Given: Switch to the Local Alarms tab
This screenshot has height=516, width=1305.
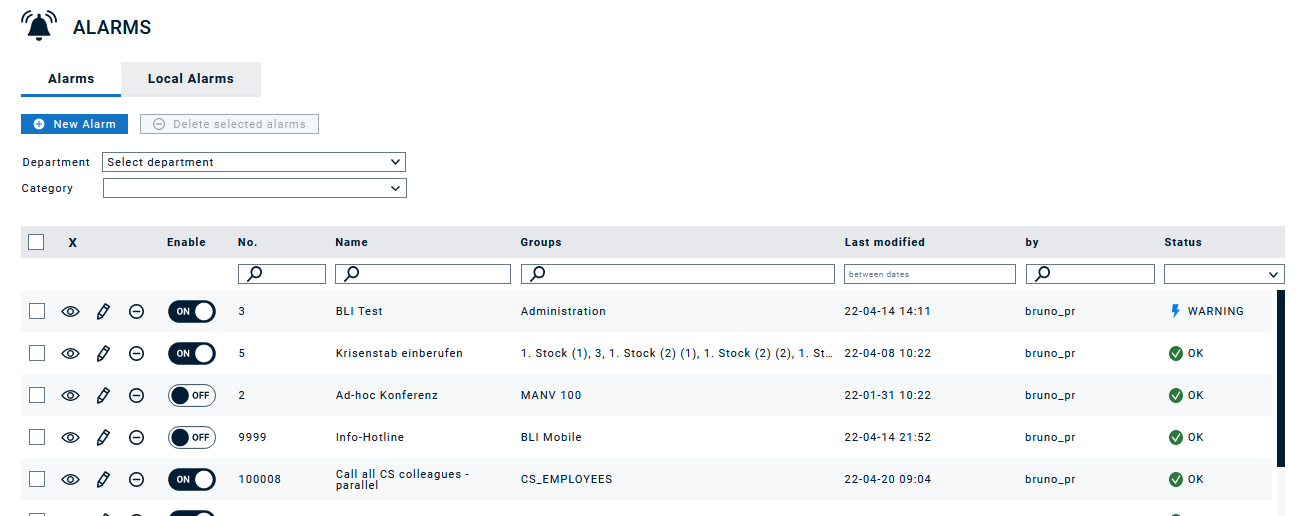Looking at the screenshot, I should pos(191,79).
